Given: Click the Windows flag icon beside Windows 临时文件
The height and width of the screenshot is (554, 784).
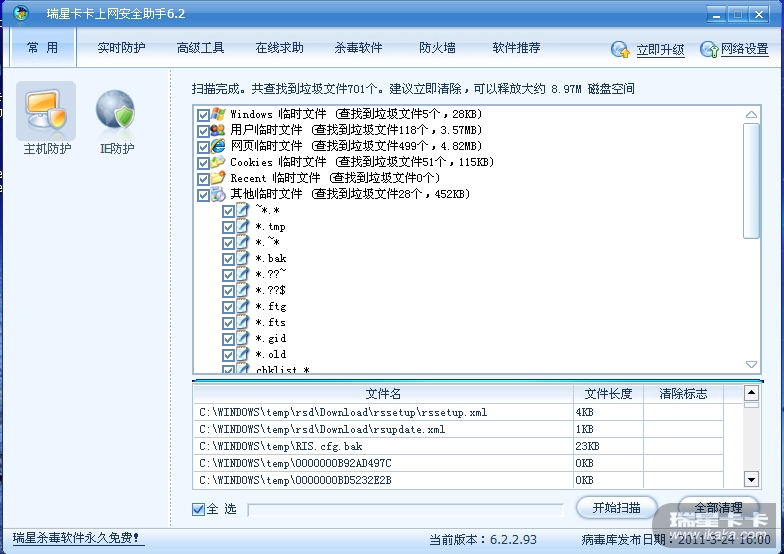Looking at the screenshot, I should tap(218, 114).
